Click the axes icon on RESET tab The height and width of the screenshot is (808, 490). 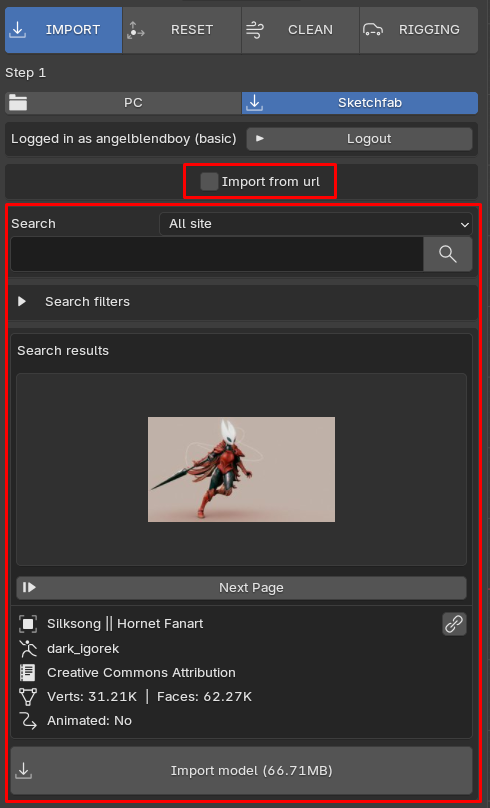point(136,30)
